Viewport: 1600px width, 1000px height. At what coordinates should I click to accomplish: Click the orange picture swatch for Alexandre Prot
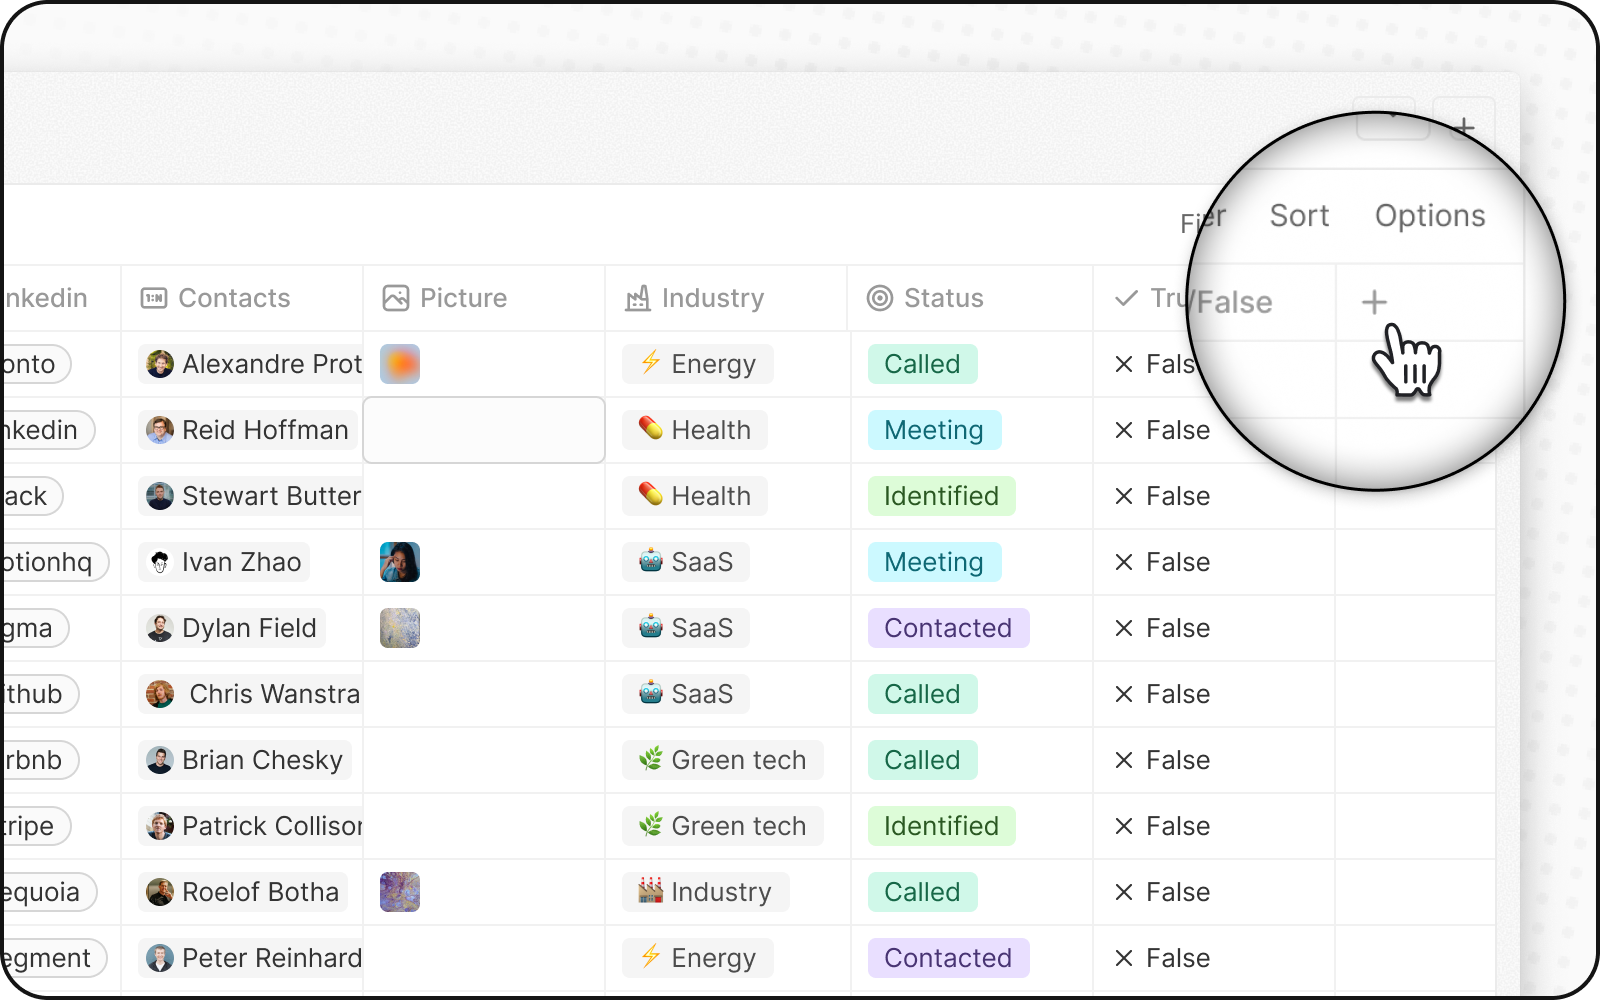pos(400,364)
